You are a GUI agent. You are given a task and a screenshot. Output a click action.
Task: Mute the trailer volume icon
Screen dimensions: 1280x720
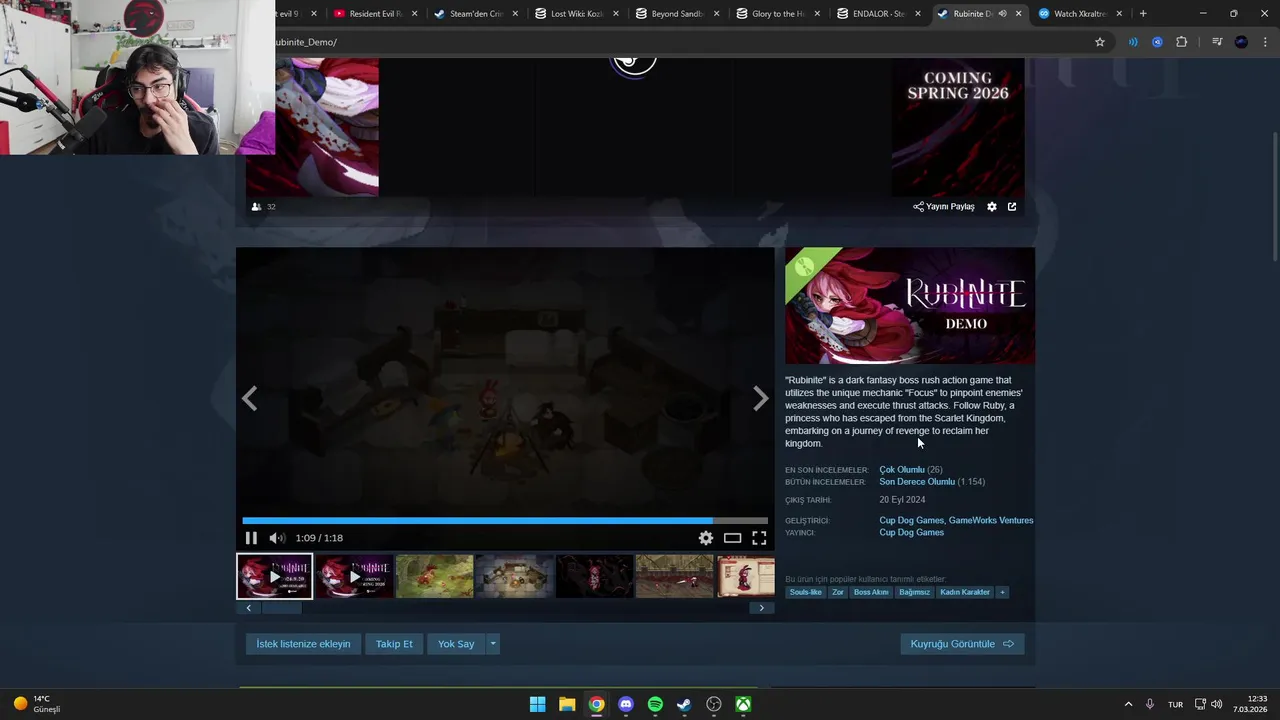(x=277, y=538)
